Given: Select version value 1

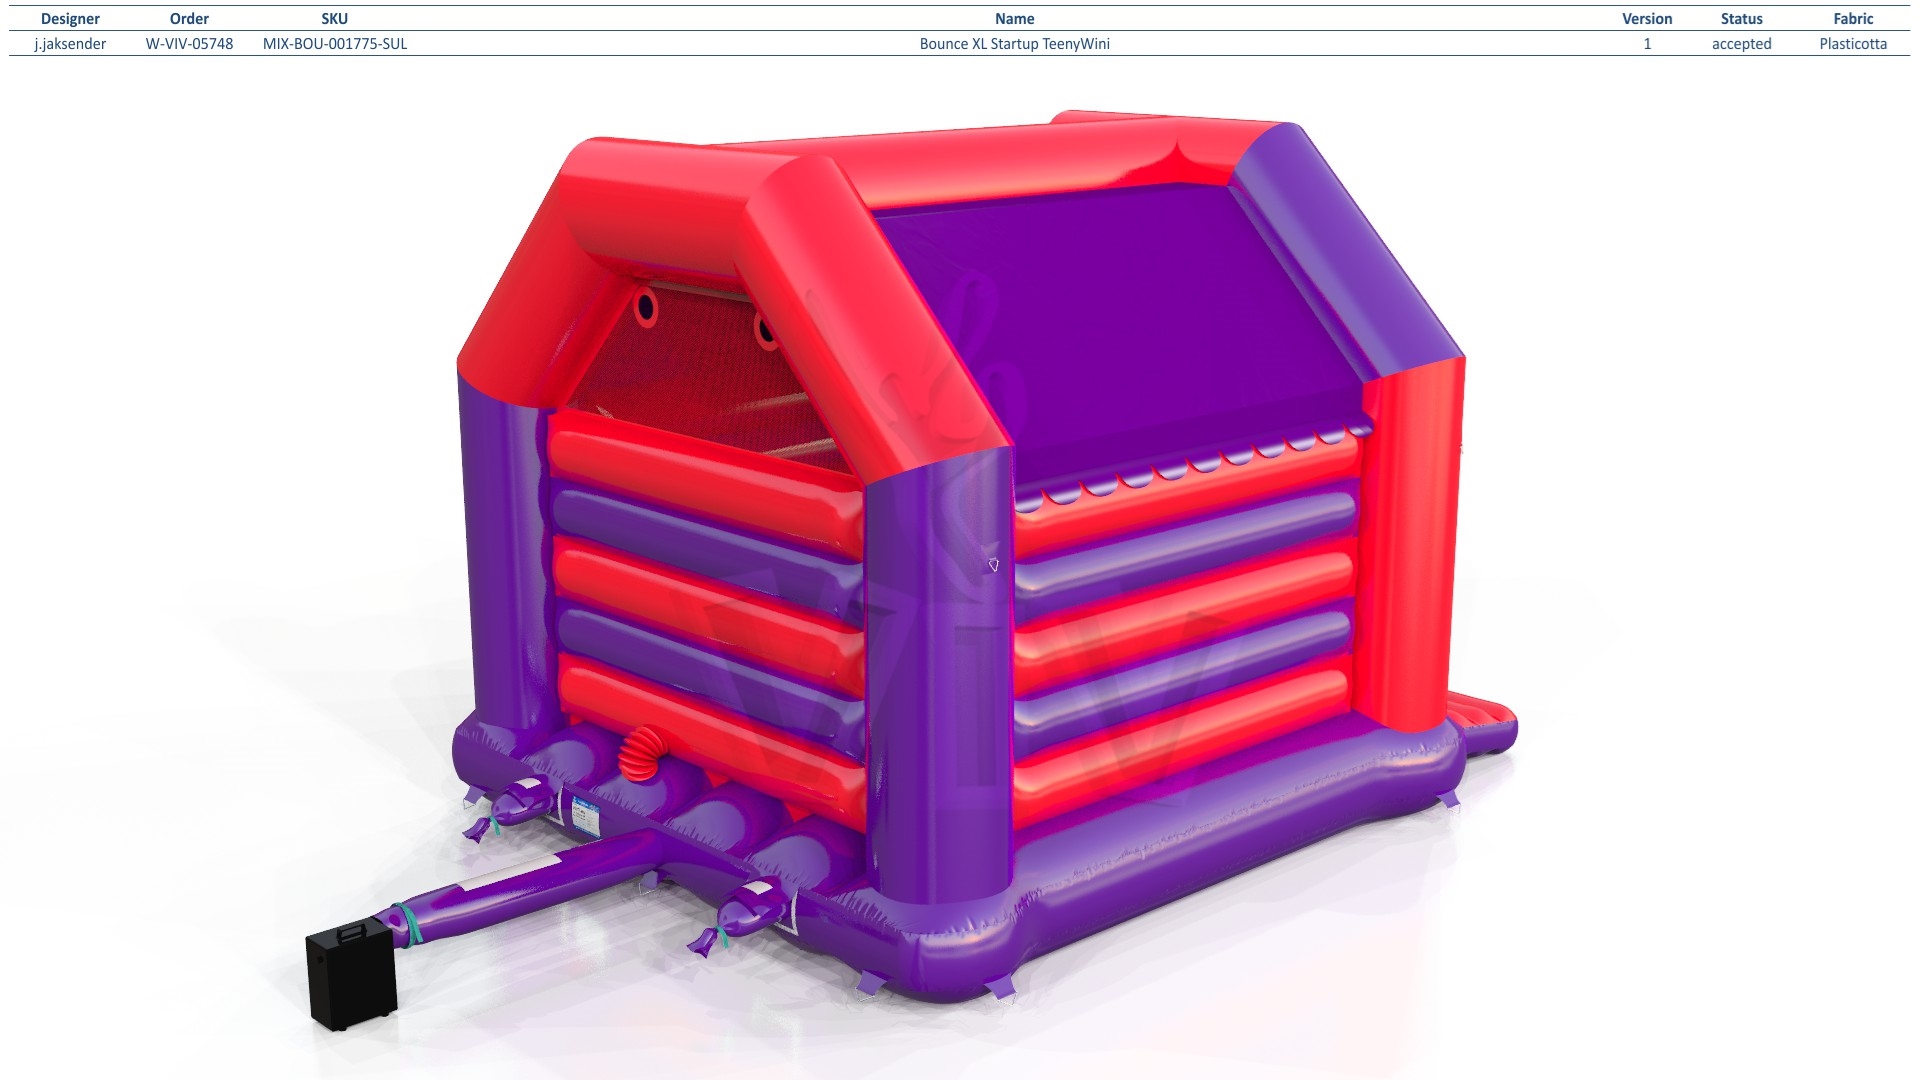Looking at the screenshot, I should coord(1647,44).
